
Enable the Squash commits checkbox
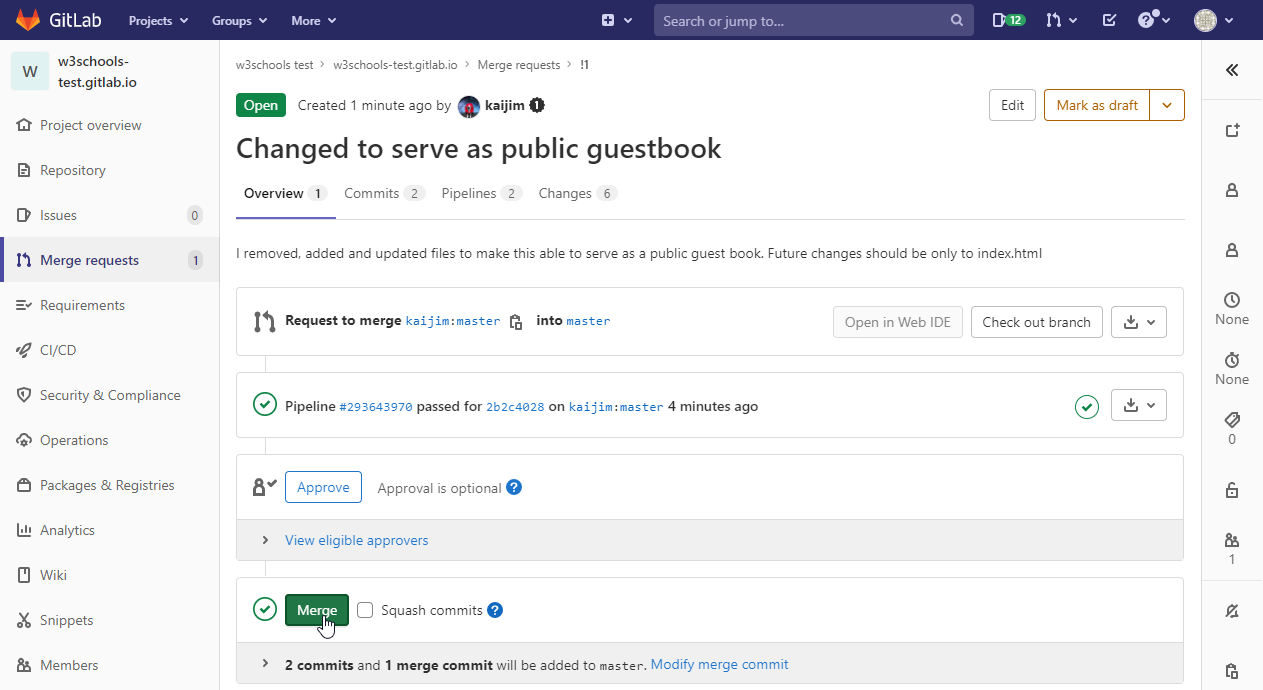(x=365, y=610)
